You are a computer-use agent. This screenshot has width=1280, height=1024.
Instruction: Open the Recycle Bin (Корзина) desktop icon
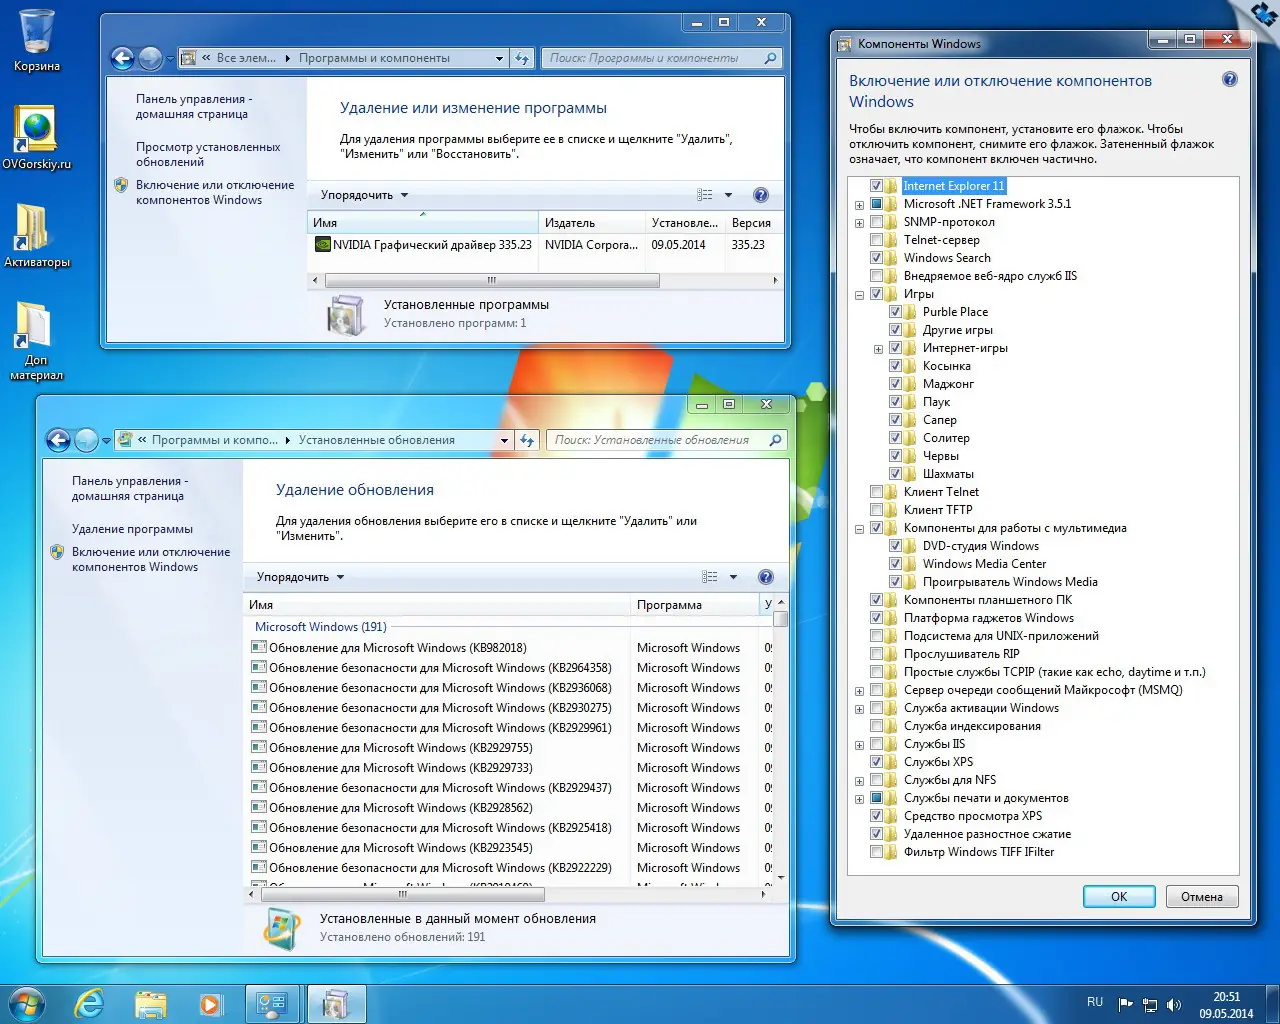click(x=37, y=41)
